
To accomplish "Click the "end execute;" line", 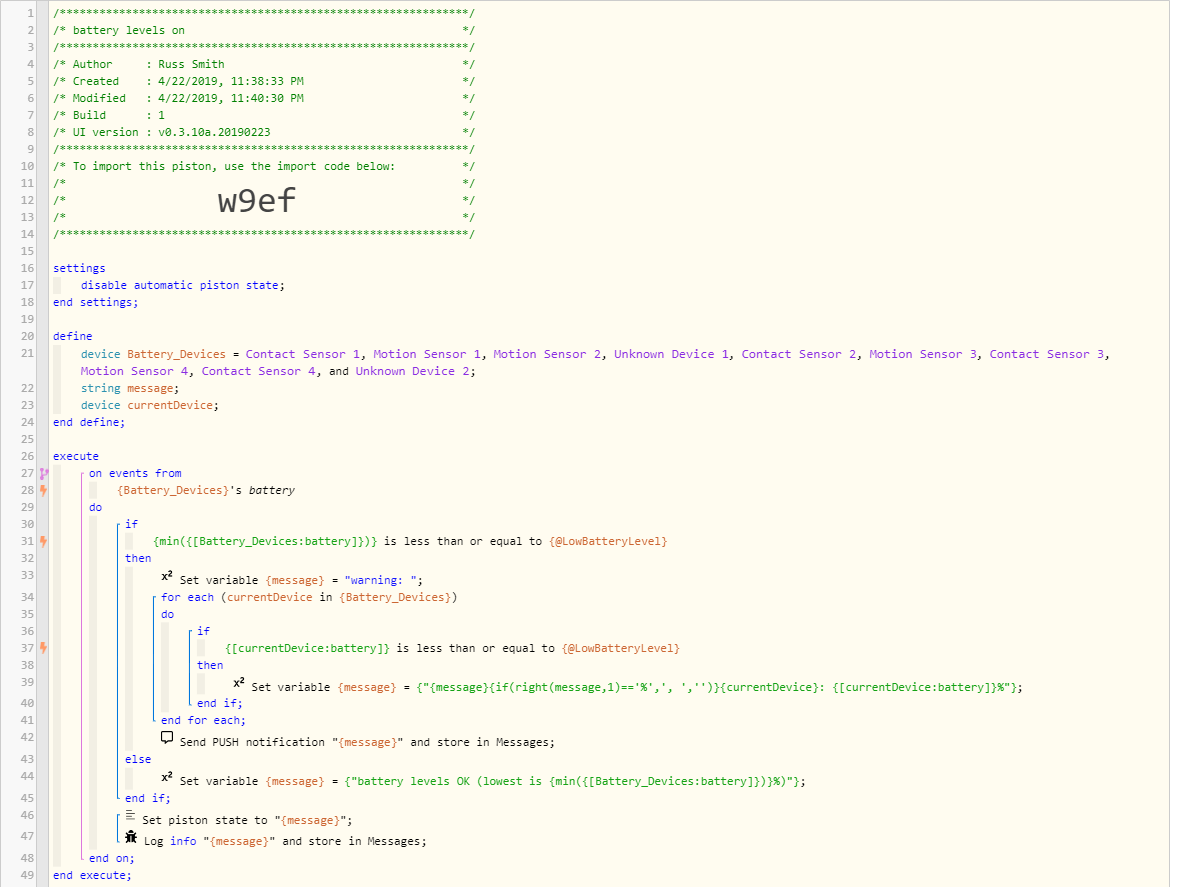I will pyautogui.click(x=92, y=876).
